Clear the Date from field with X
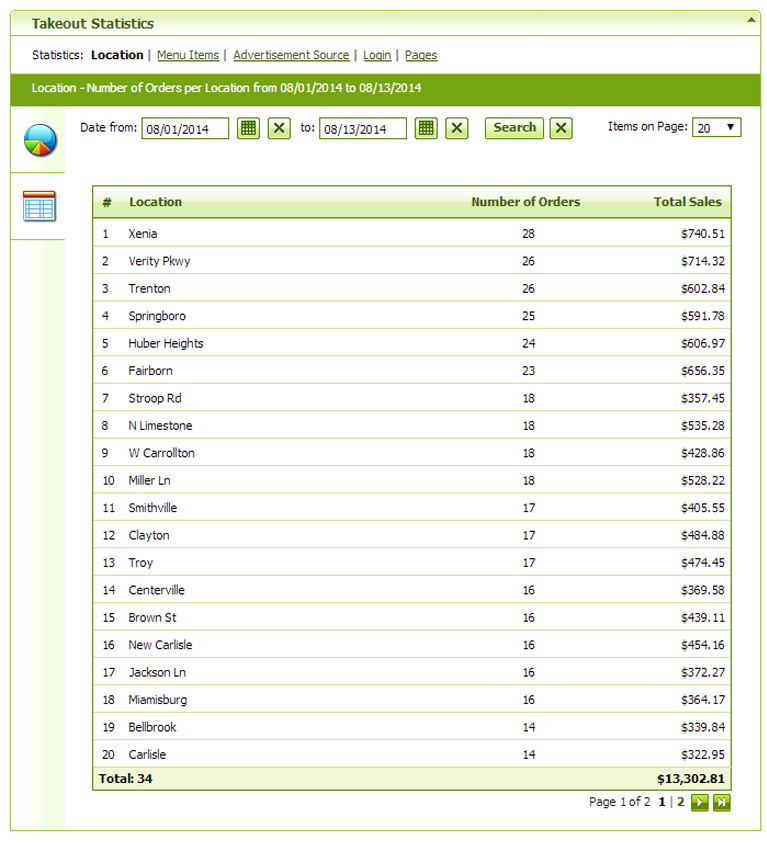The image size is (767, 843). click(x=279, y=128)
